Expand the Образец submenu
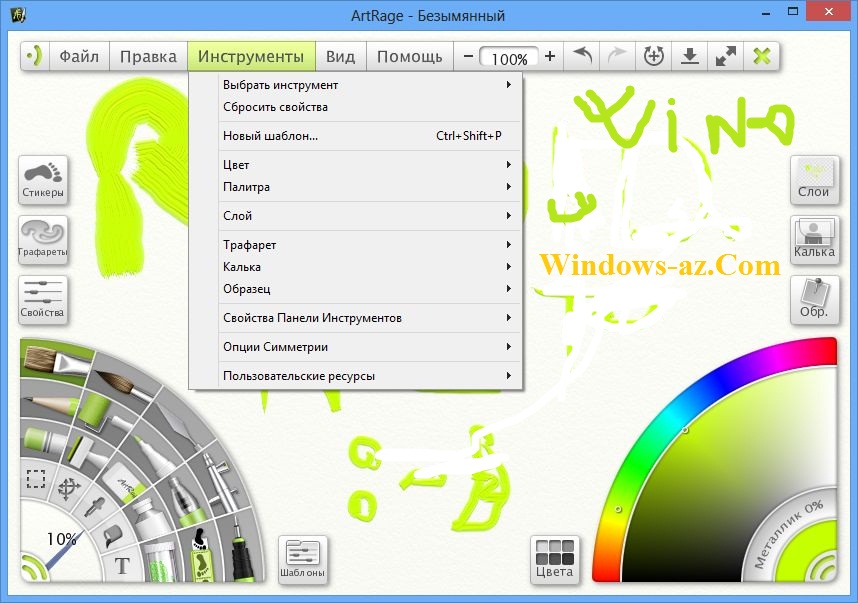Screen dimensions: 858x603 point(356,289)
